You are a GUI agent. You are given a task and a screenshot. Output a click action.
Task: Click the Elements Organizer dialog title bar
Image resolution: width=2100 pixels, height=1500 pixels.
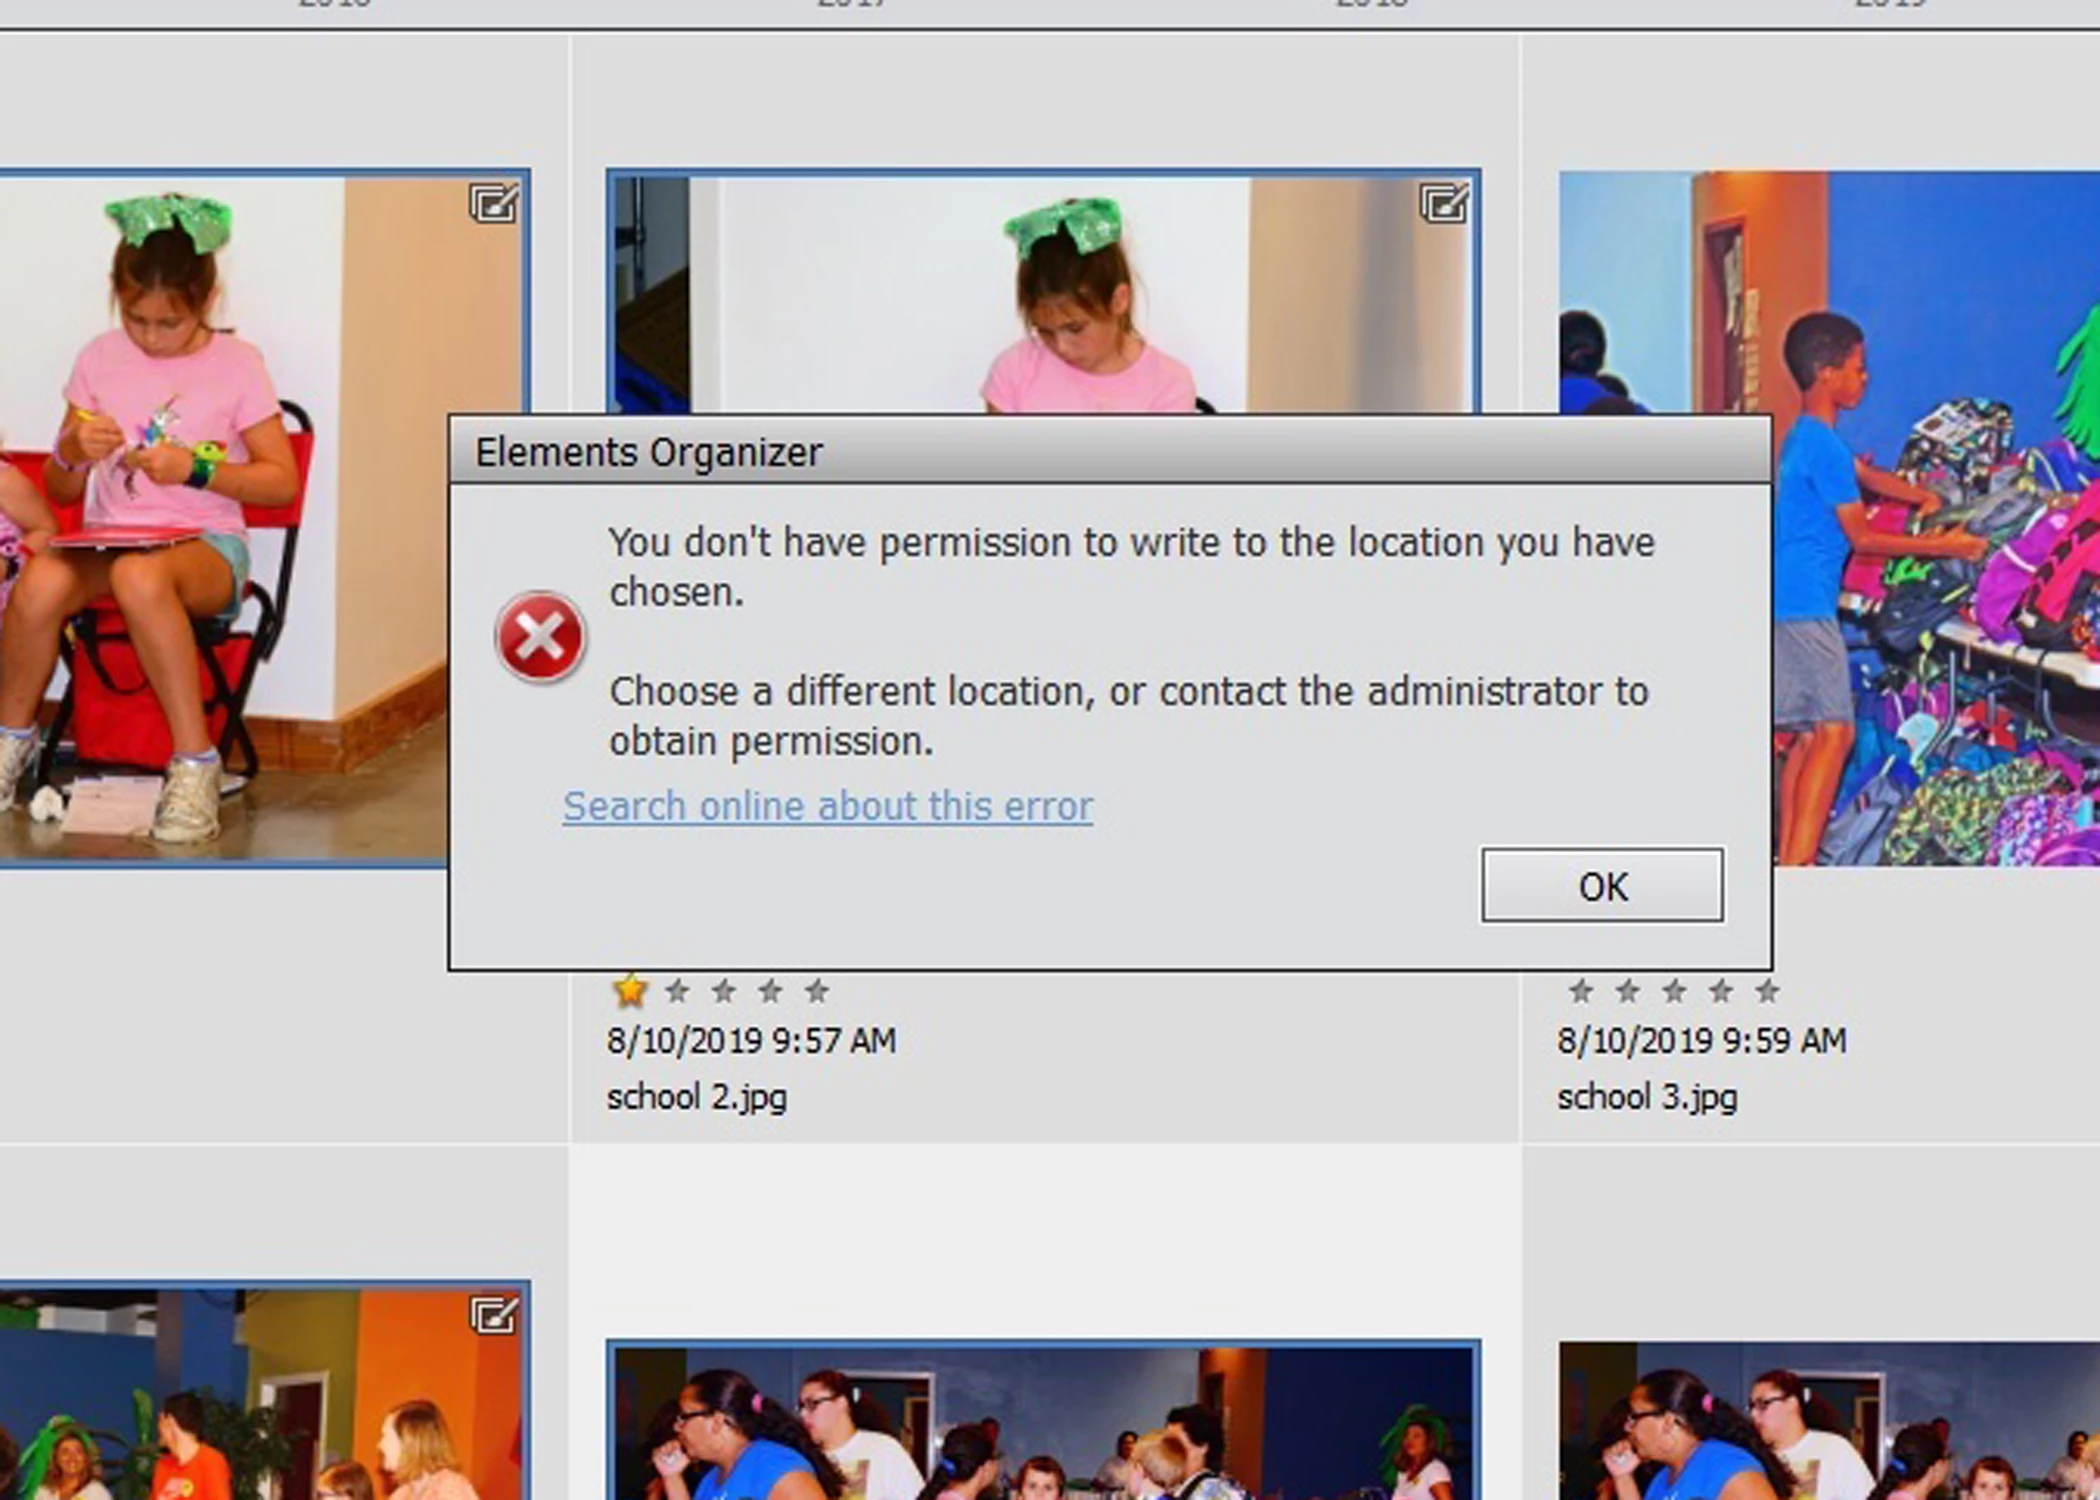(x=1100, y=452)
